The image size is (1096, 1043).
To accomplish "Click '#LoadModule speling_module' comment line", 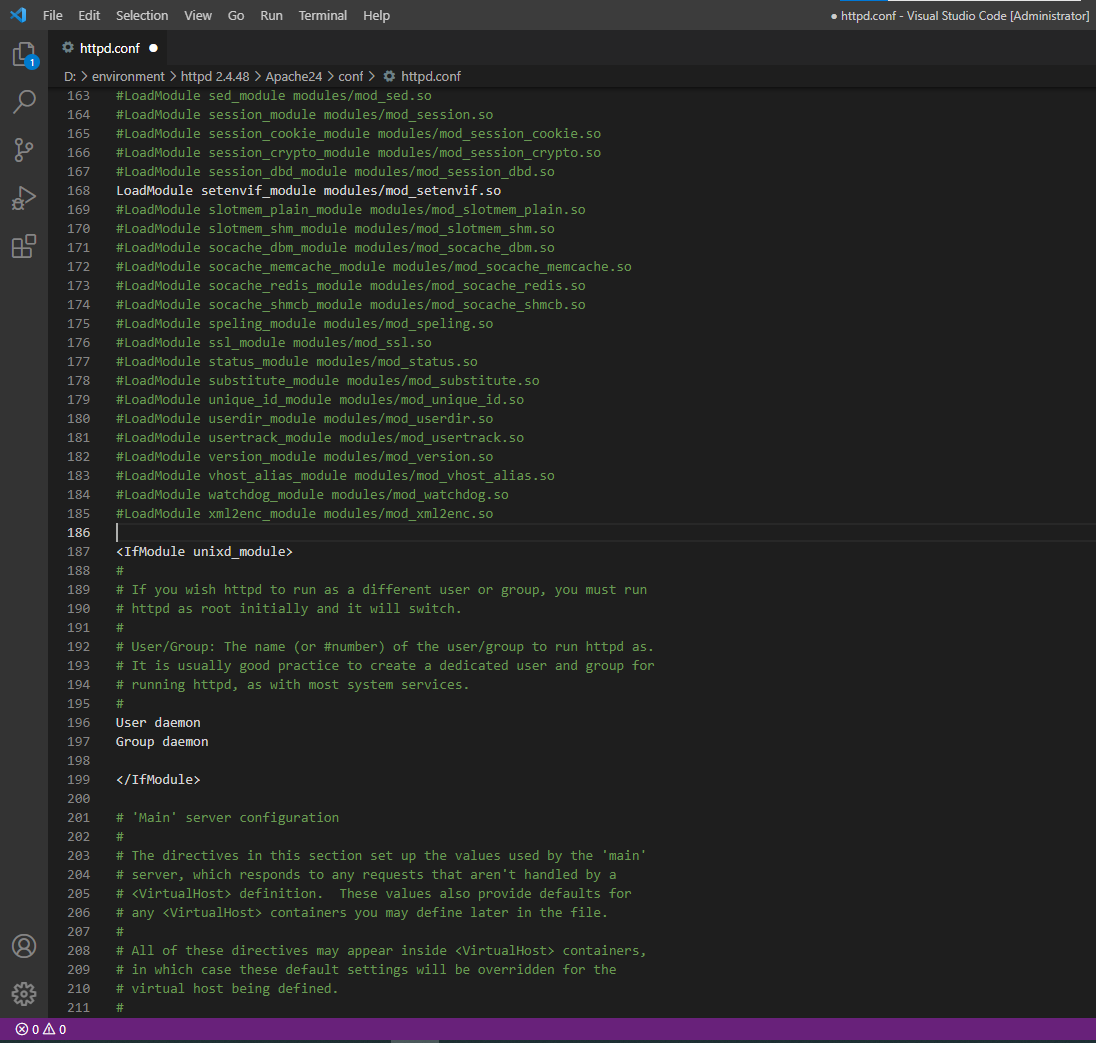I will coord(305,324).
